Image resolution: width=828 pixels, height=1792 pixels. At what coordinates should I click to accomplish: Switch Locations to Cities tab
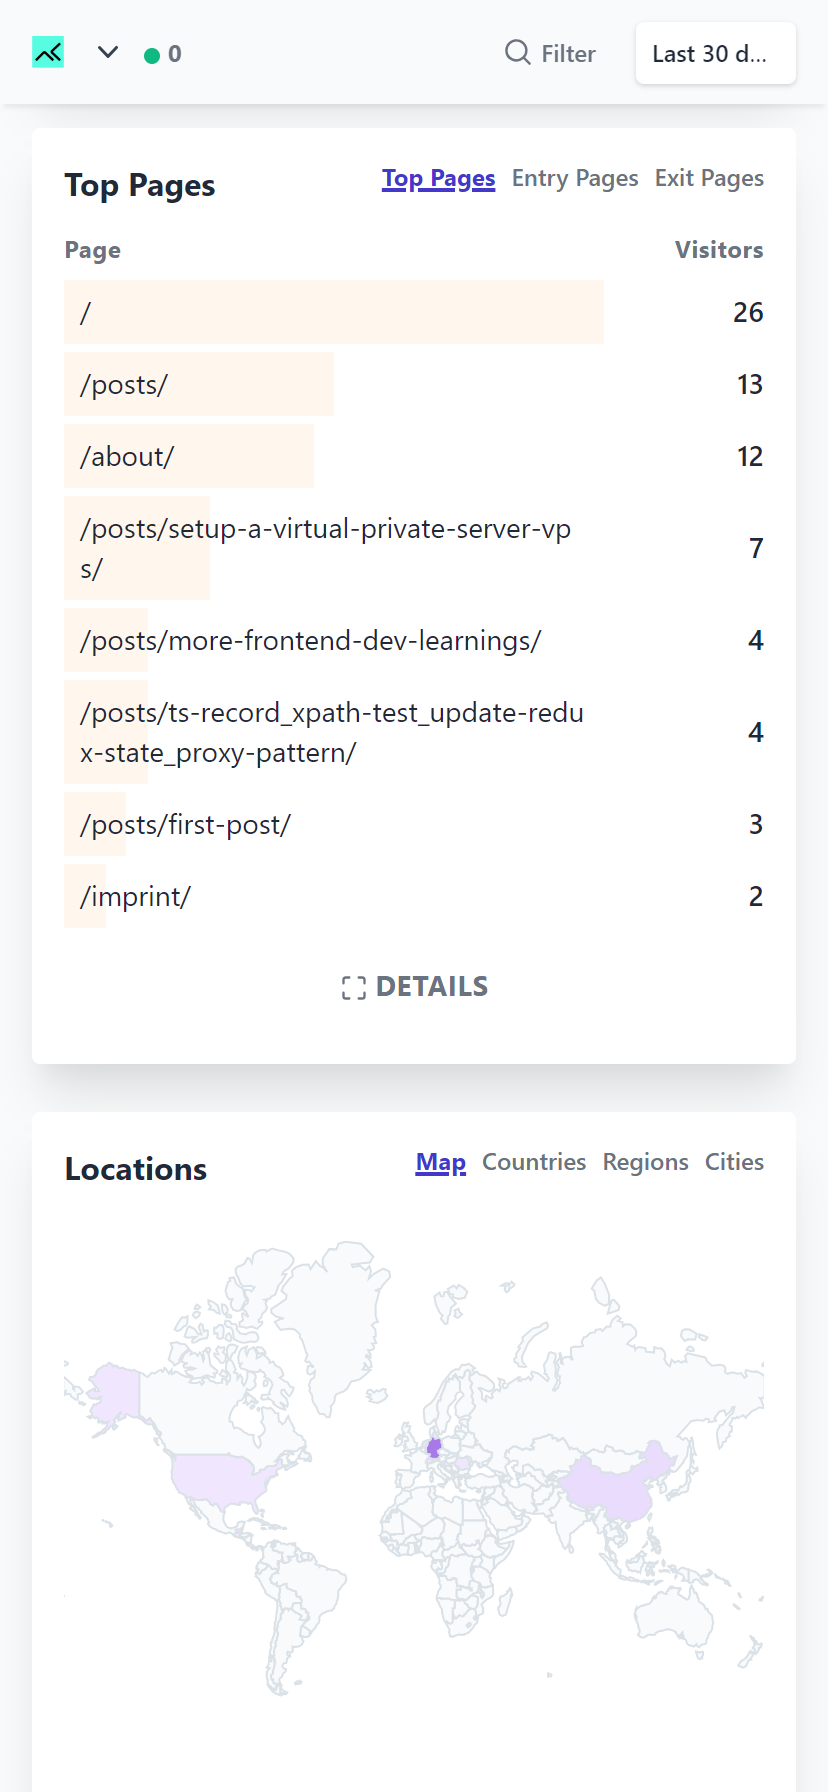coord(734,1162)
